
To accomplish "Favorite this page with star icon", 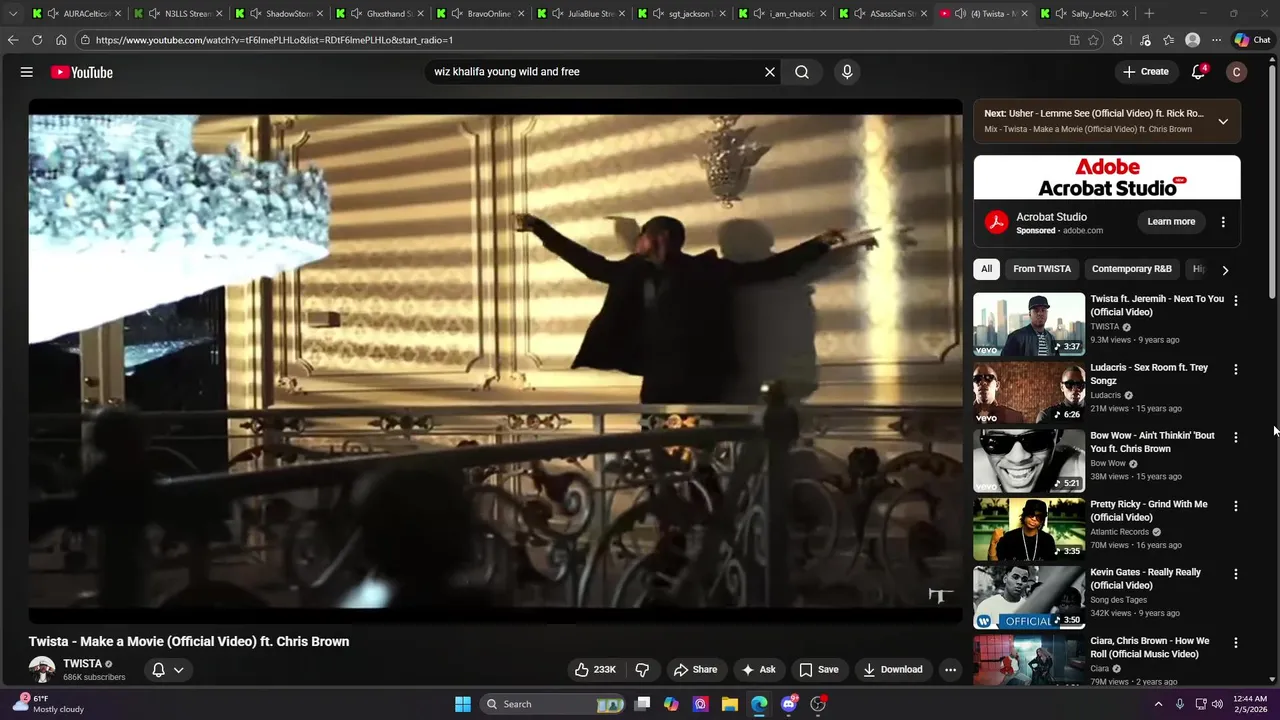I will 1093,40.
